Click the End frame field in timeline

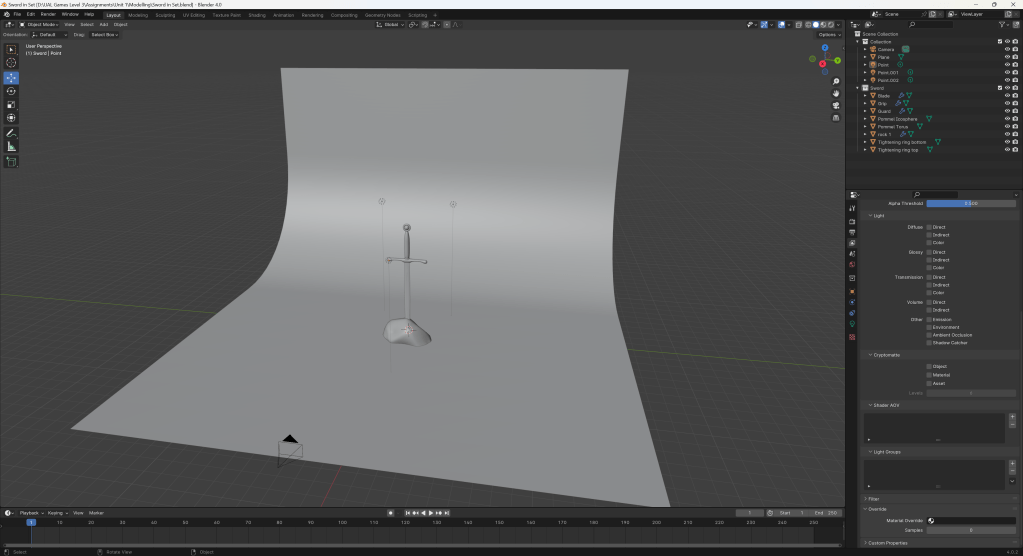(826, 513)
